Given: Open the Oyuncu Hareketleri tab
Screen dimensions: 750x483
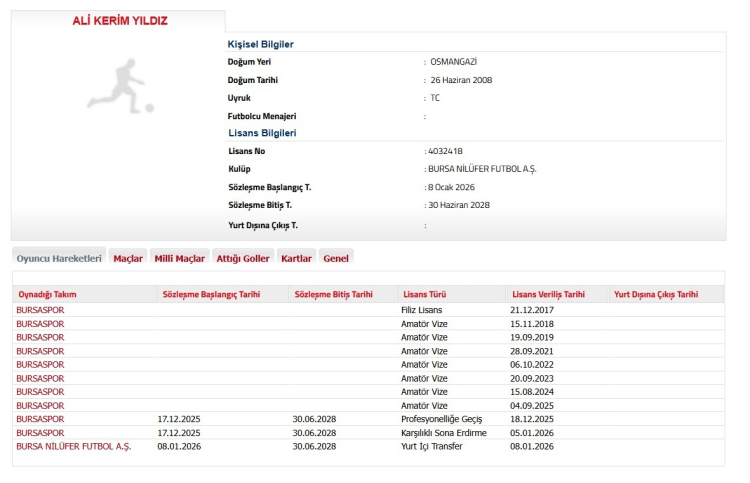Looking at the screenshot, I should 59,258.
